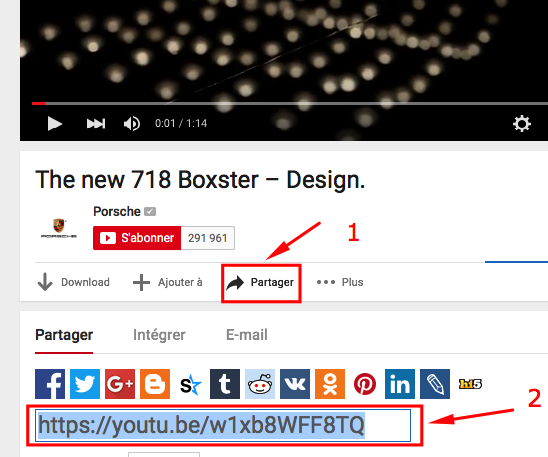The height and width of the screenshot is (457, 548).
Task: Share on LinkedIn icon
Action: 400,384
